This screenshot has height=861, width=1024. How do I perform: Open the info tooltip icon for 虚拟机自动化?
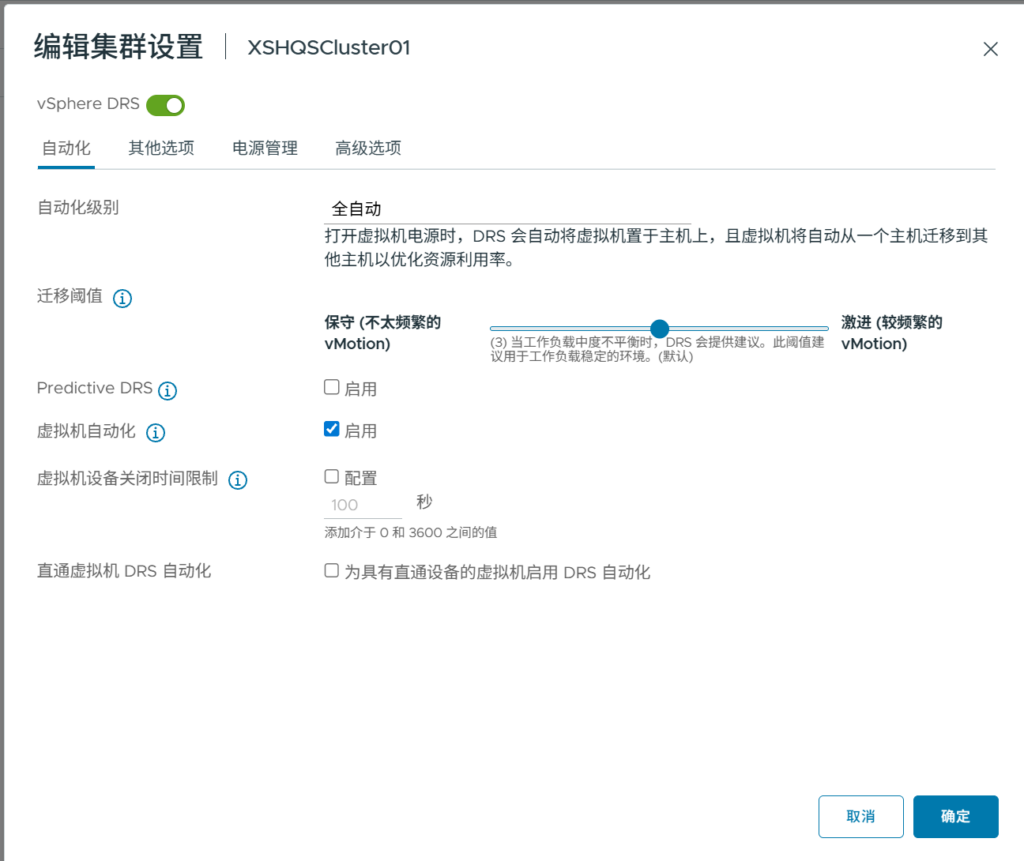(155, 433)
